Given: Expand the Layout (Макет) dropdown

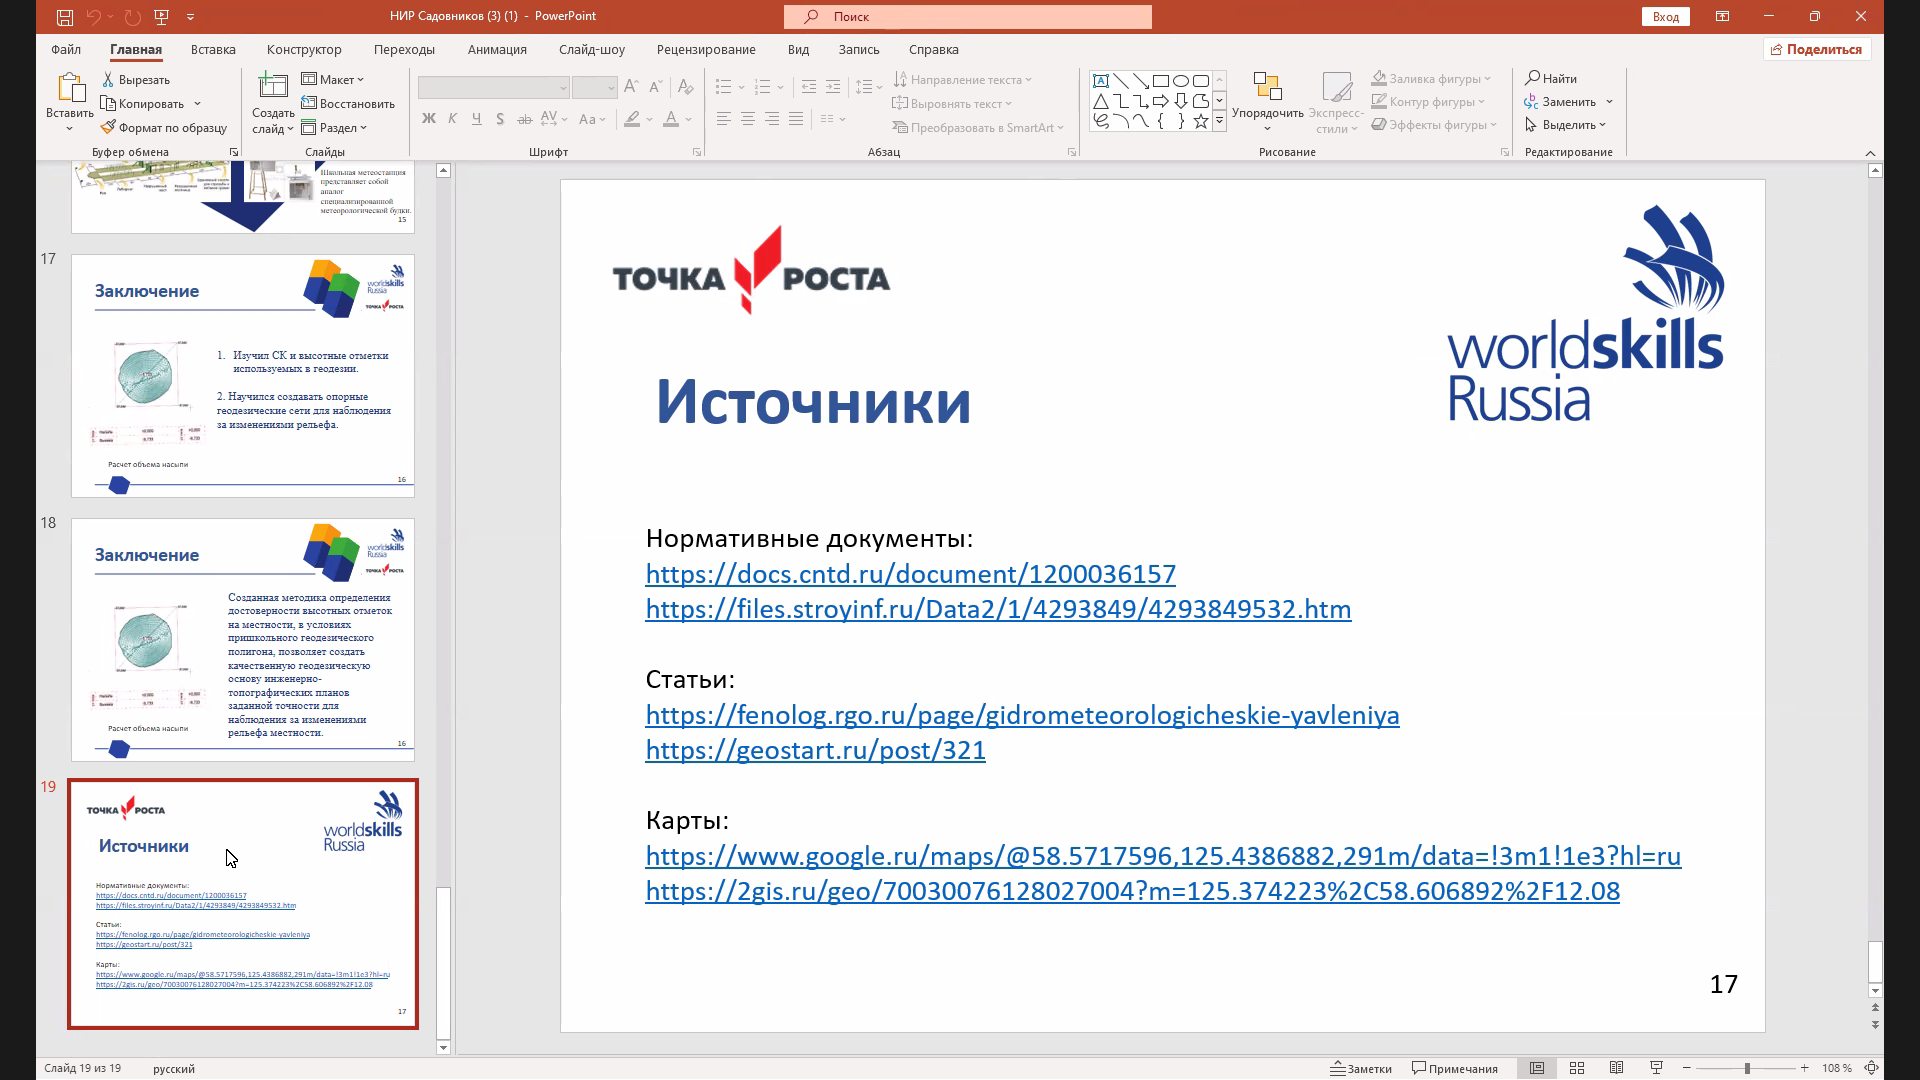Looking at the screenshot, I should pyautogui.click(x=334, y=79).
